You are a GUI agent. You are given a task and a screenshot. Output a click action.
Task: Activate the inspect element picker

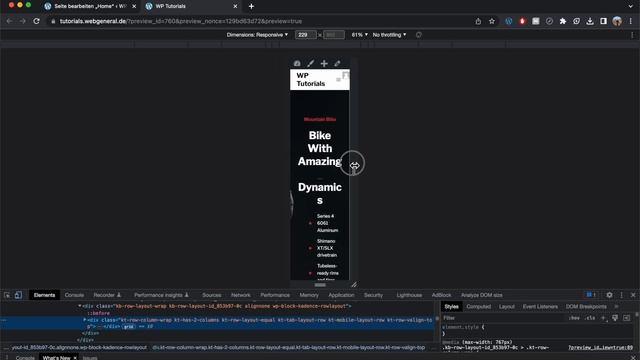[7, 295]
